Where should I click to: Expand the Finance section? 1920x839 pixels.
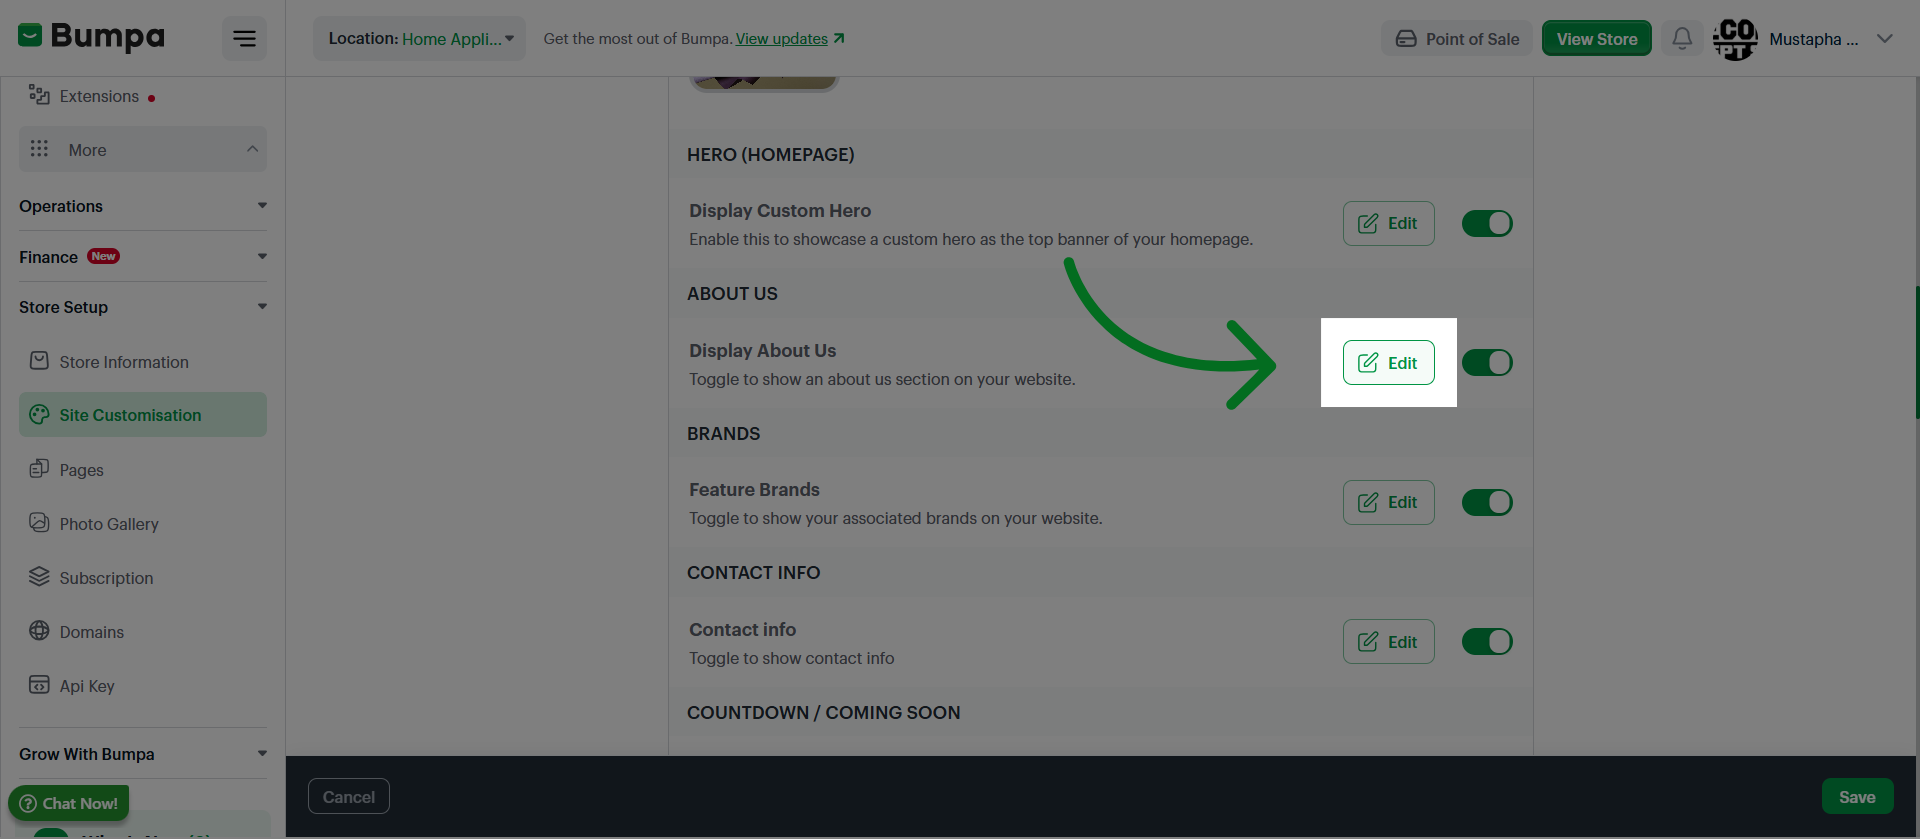click(143, 257)
